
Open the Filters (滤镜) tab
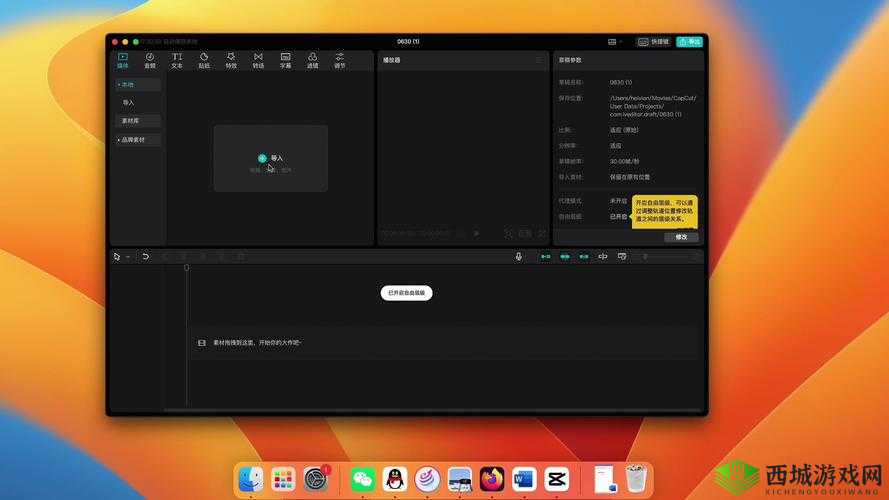[312, 61]
